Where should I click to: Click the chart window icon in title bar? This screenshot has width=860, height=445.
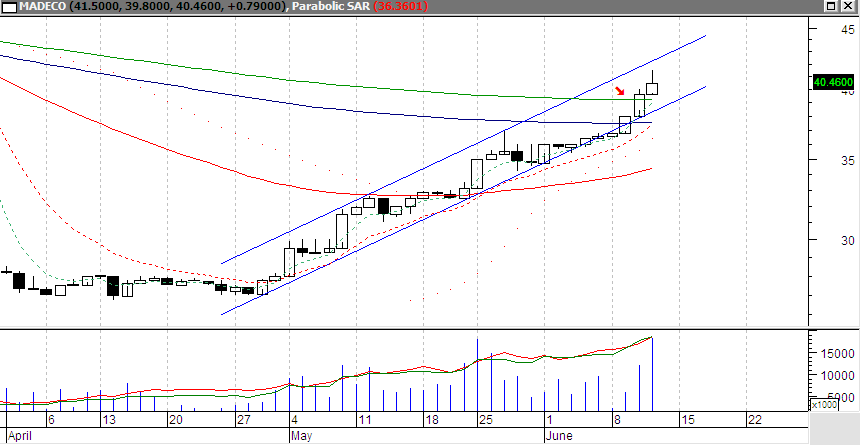(x=9, y=7)
